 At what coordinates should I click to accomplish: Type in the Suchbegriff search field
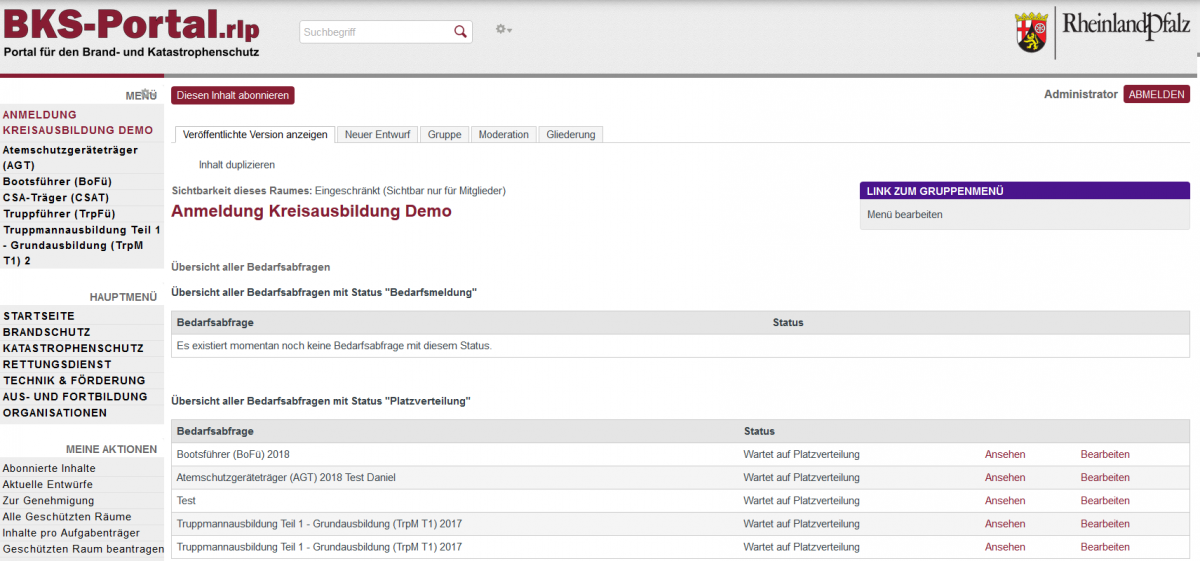(x=375, y=32)
